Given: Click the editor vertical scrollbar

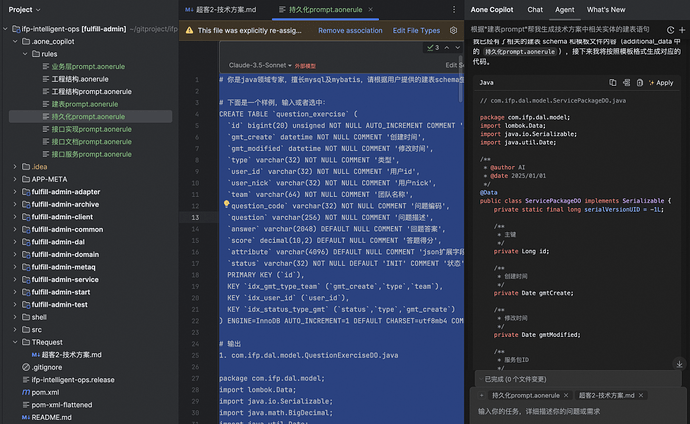Looking at the screenshot, I should click(461, 79).
